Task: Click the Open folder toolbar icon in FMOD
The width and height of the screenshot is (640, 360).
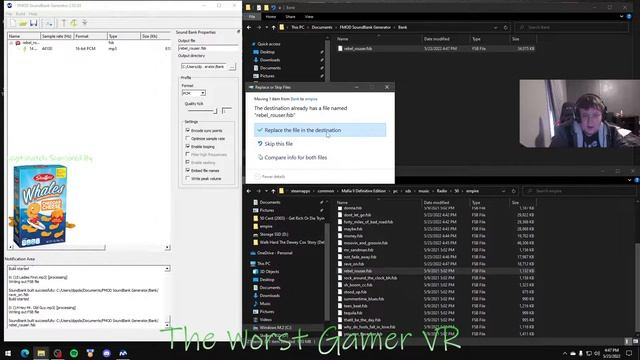Action: tap(23, 23)
